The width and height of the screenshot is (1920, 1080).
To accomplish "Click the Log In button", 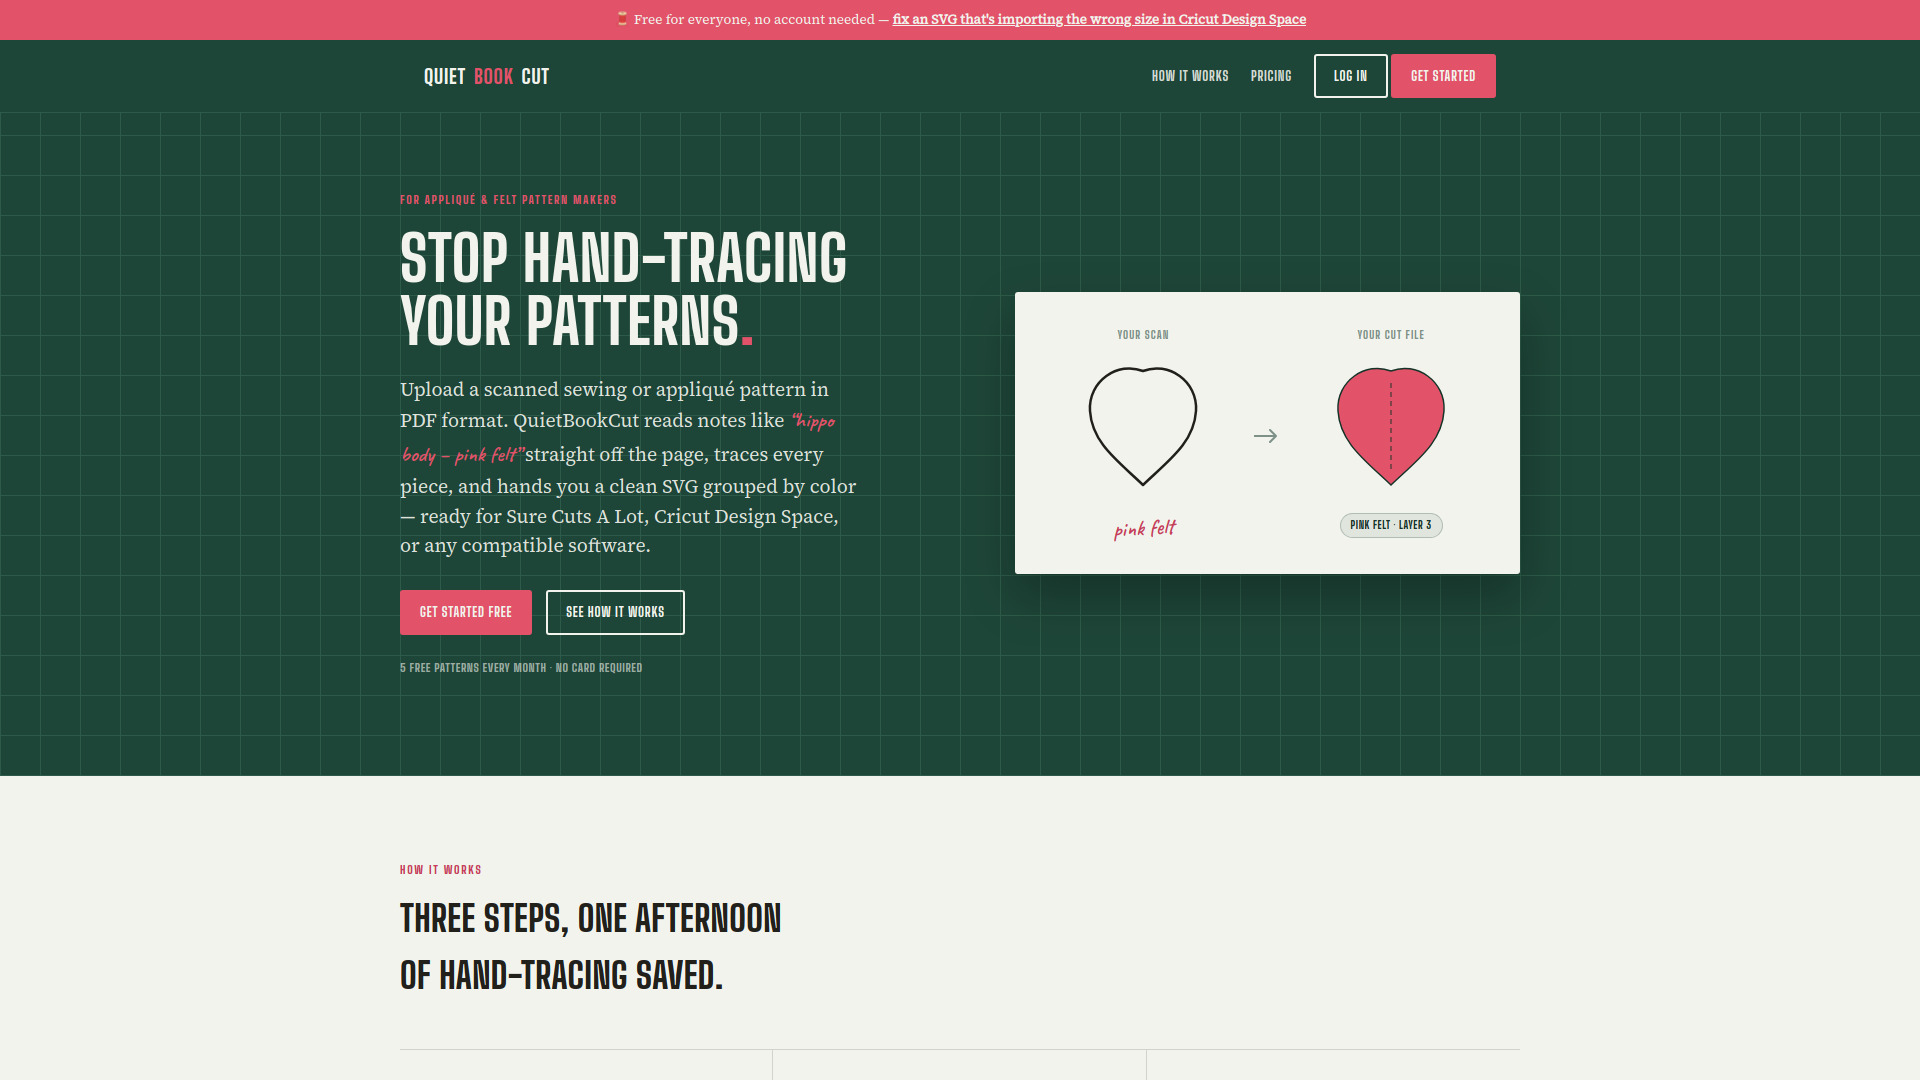I will coord(1350,76).
